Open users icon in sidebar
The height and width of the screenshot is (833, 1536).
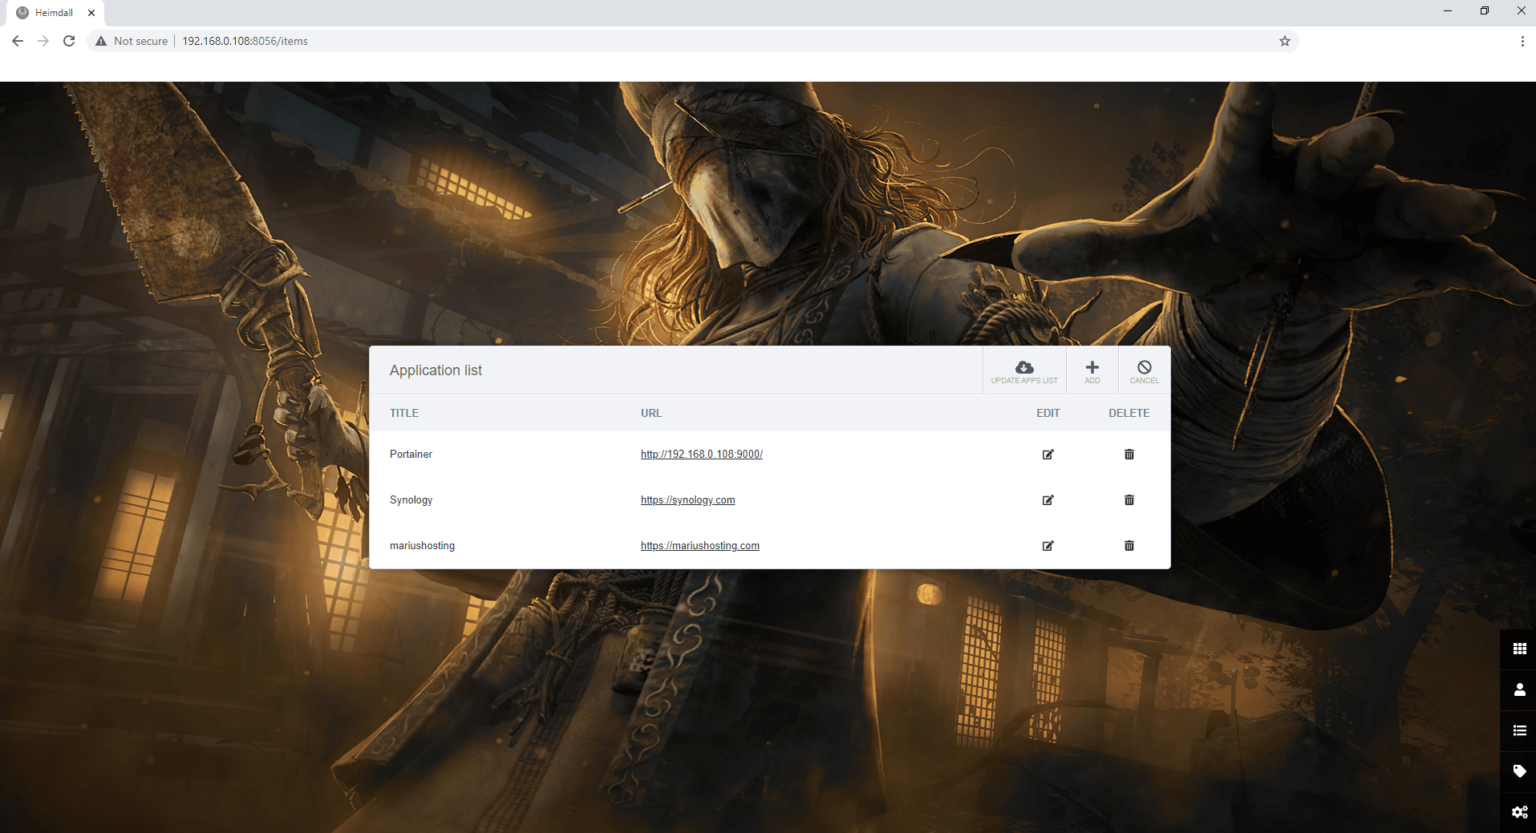[x=1519, y=690]
